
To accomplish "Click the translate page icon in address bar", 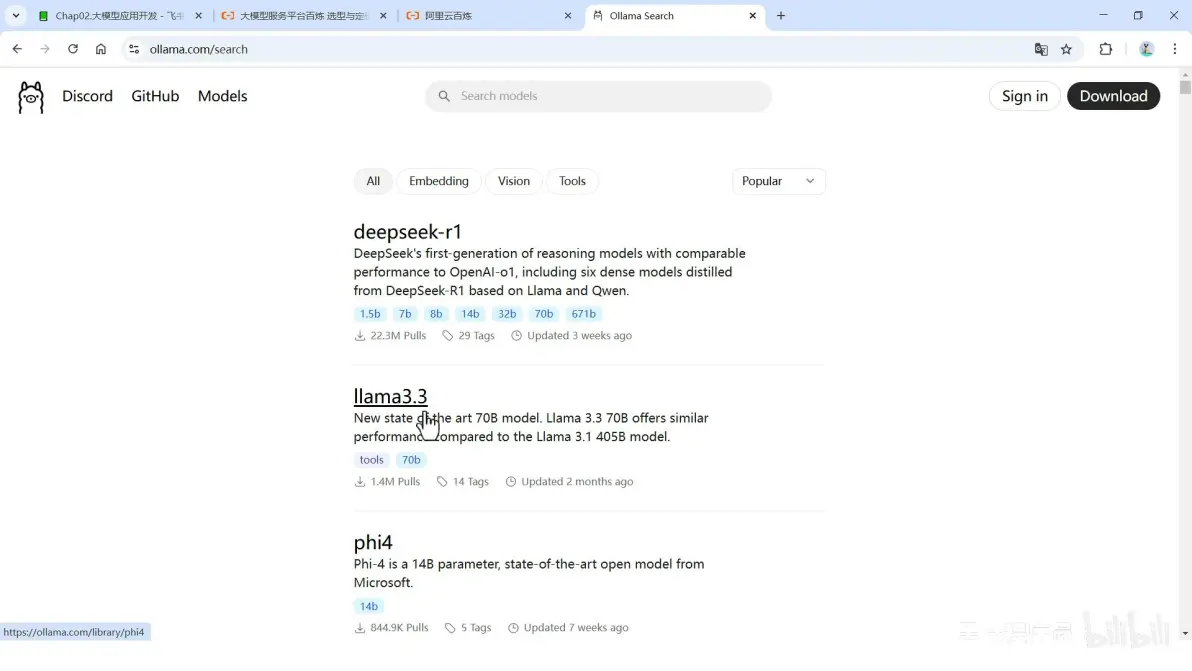I will tap(1040, 49).
